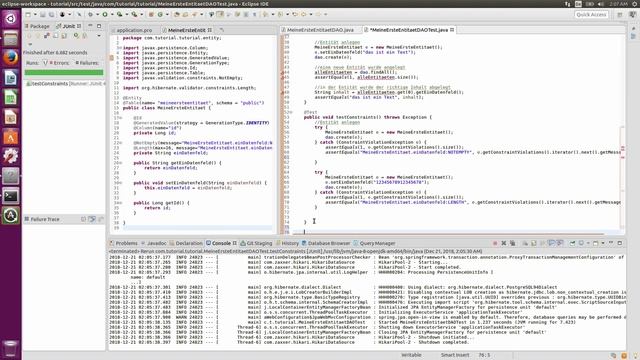Open the Problems view tab
Image resolution: width=640 pixels, height=360 pixels.
[124, 243]
